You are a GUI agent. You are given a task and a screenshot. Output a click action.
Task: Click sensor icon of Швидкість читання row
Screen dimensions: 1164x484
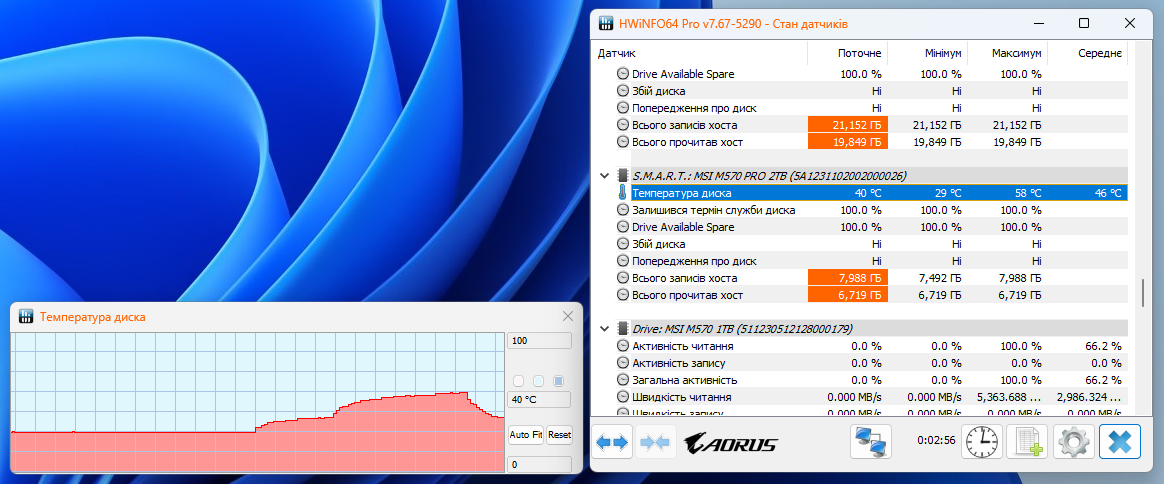(x=622, y=397)
